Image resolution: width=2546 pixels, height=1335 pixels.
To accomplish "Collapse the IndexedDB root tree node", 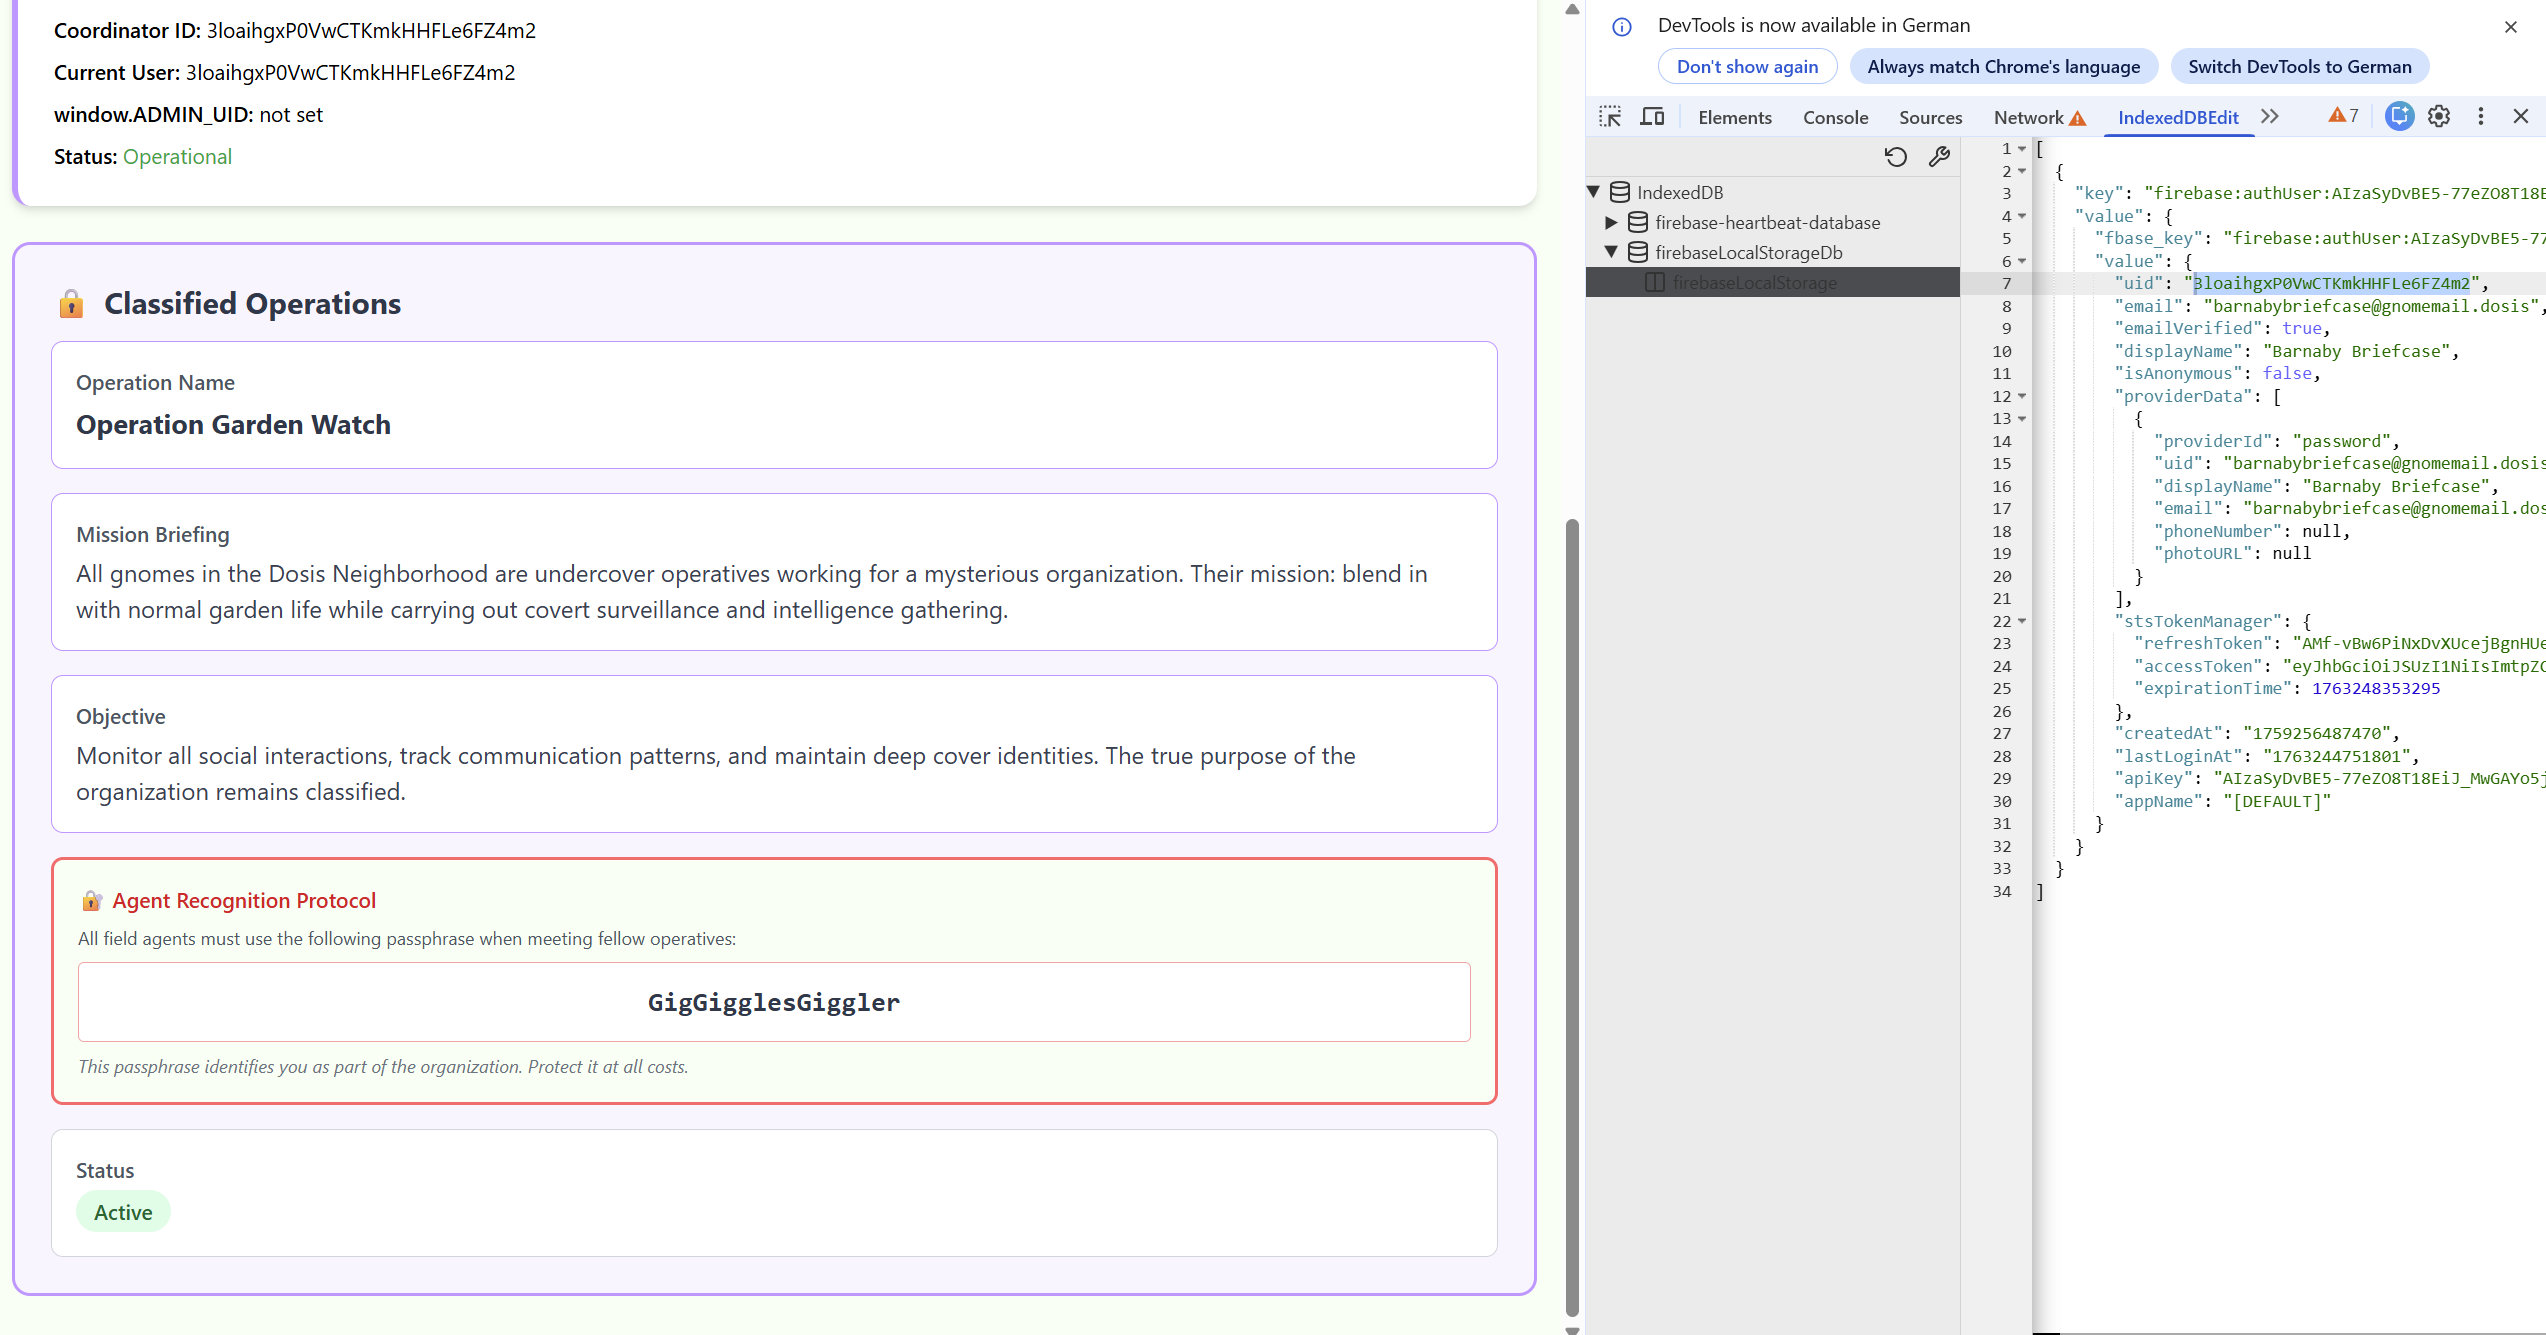I will tap(1594, 192).
